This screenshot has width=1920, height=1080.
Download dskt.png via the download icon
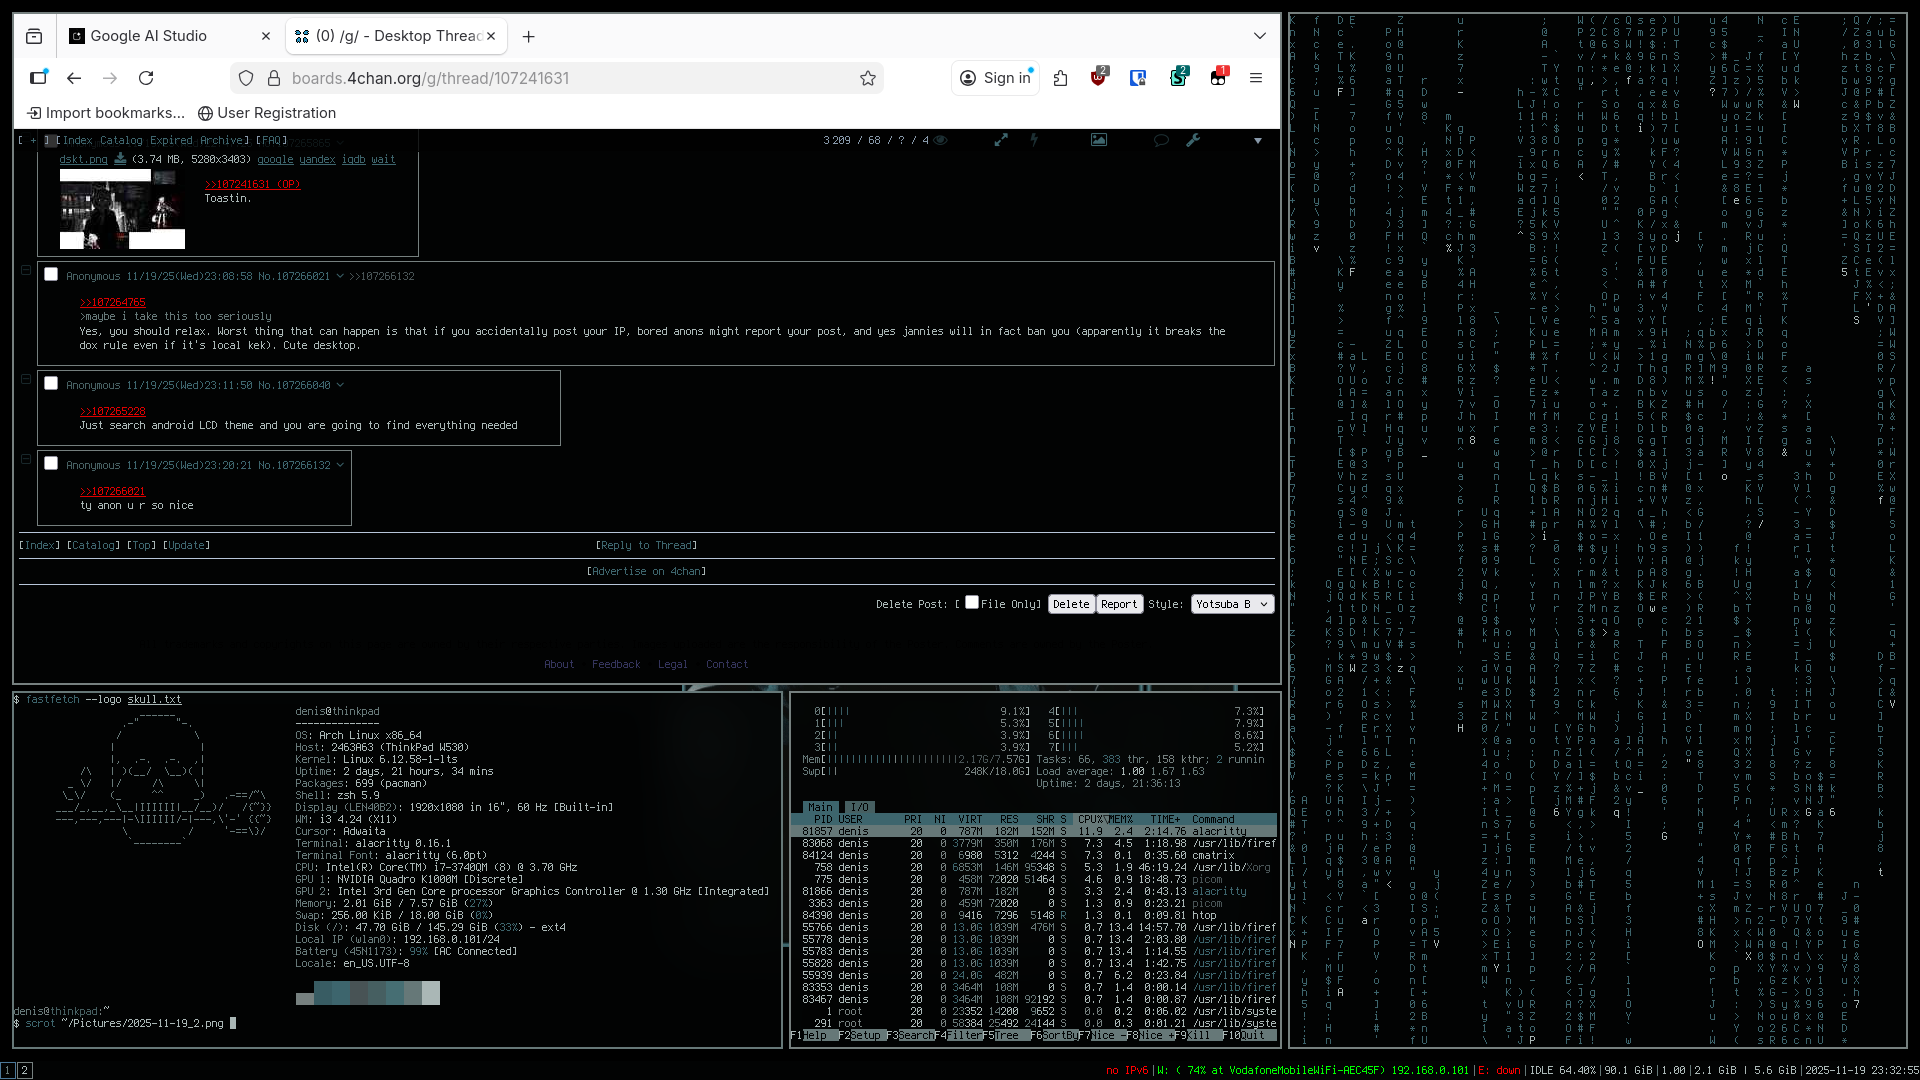[x=120, y=160]
